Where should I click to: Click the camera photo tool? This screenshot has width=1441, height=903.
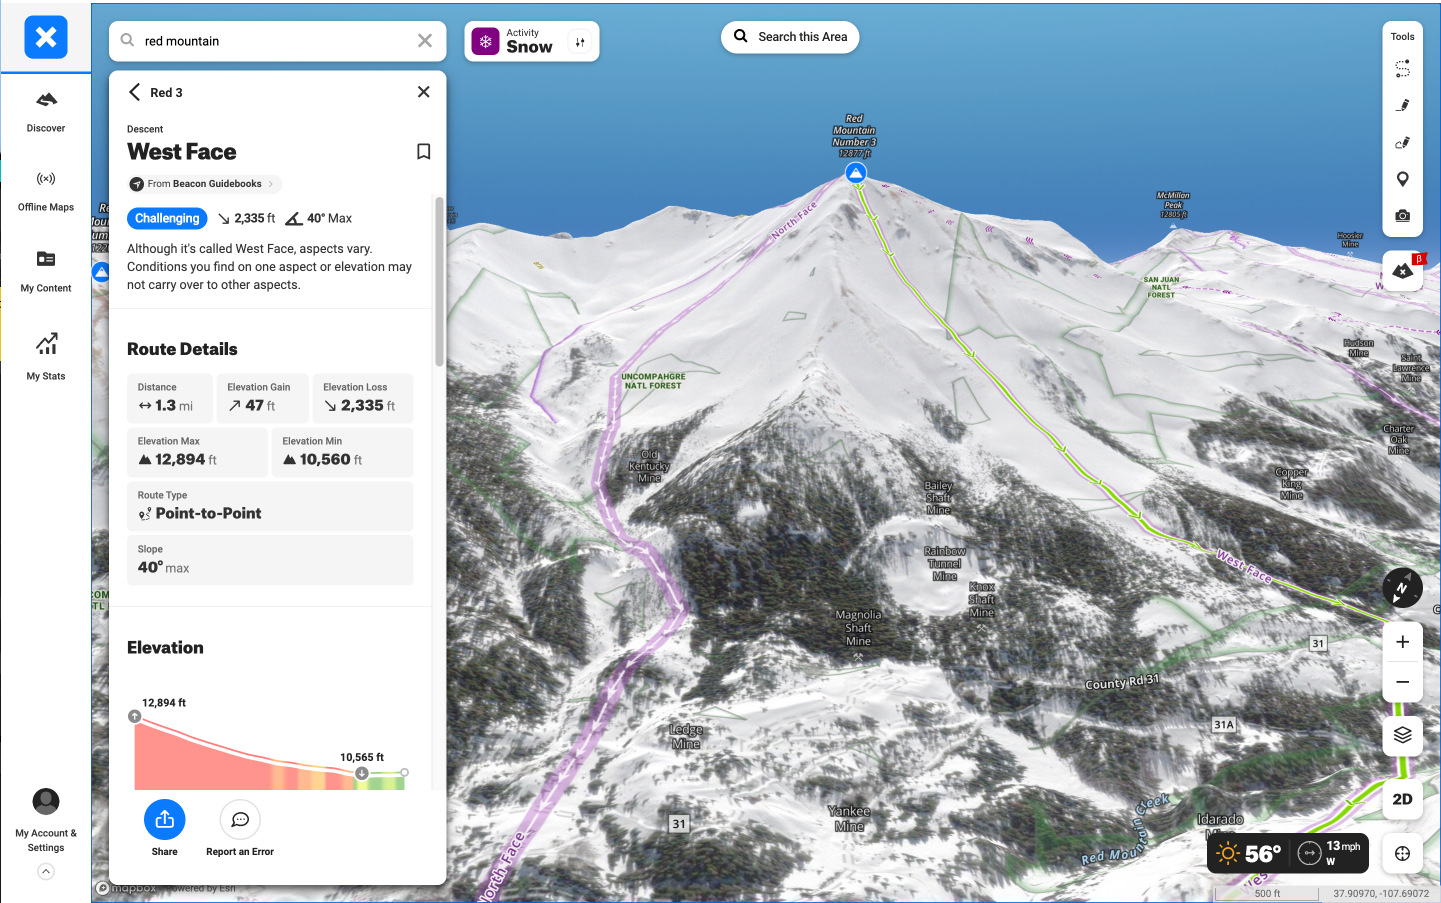(x=1402, y=216)
